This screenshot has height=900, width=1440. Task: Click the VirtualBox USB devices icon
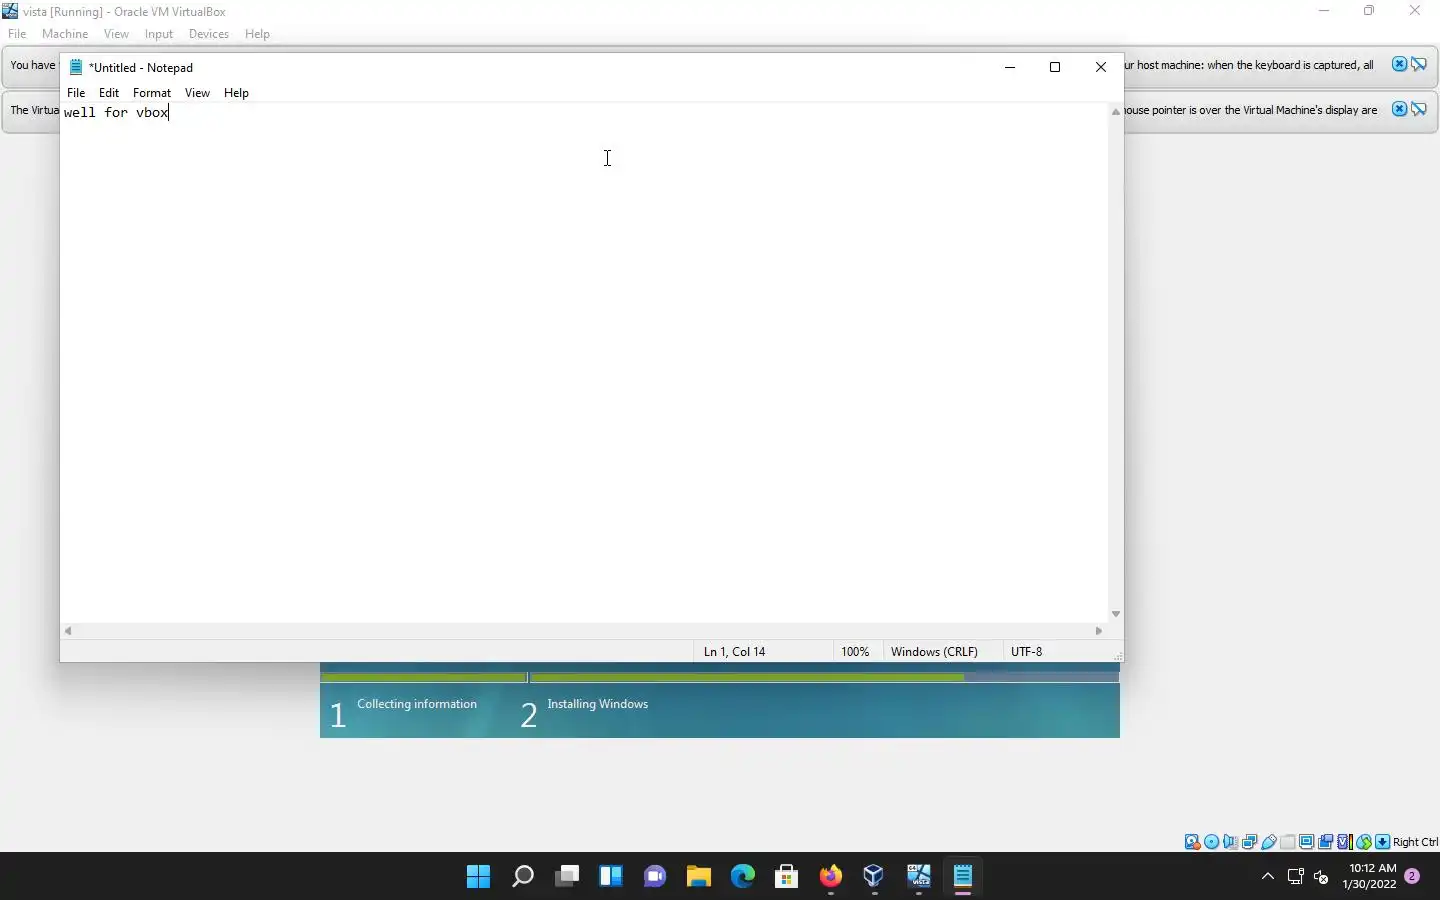1268,842
